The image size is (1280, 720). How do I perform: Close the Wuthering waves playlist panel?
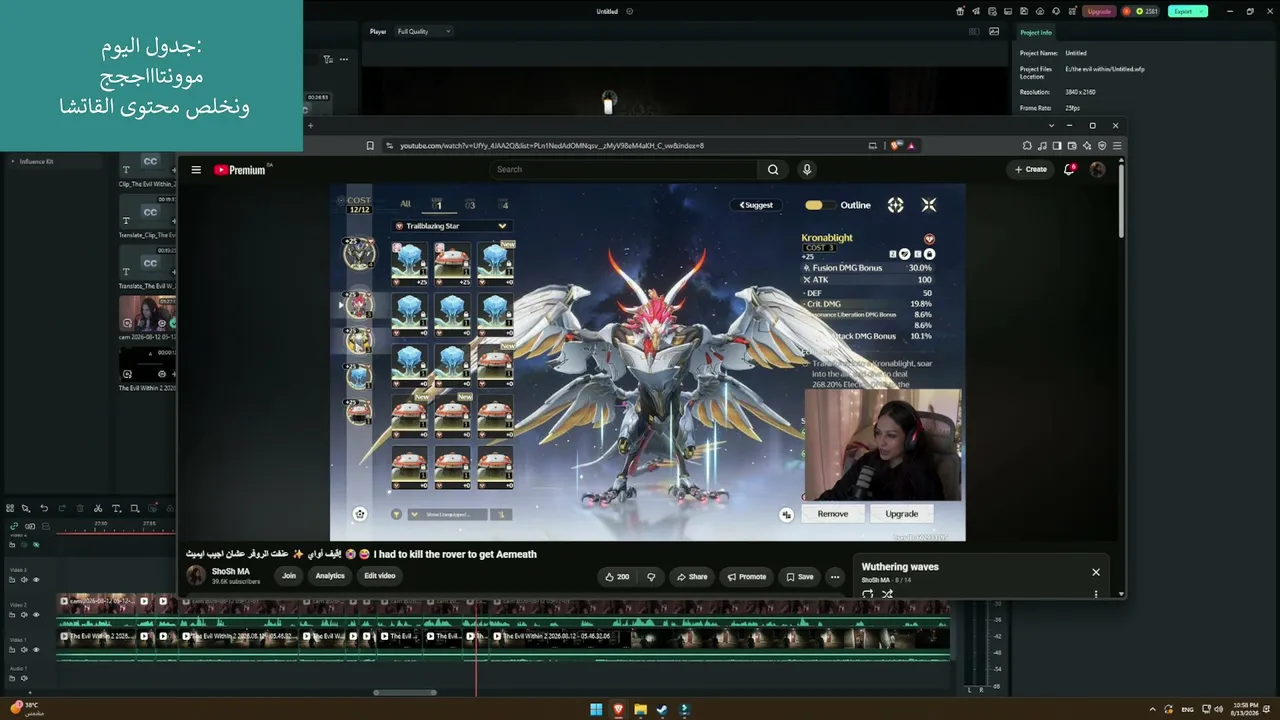(1096, 572)
